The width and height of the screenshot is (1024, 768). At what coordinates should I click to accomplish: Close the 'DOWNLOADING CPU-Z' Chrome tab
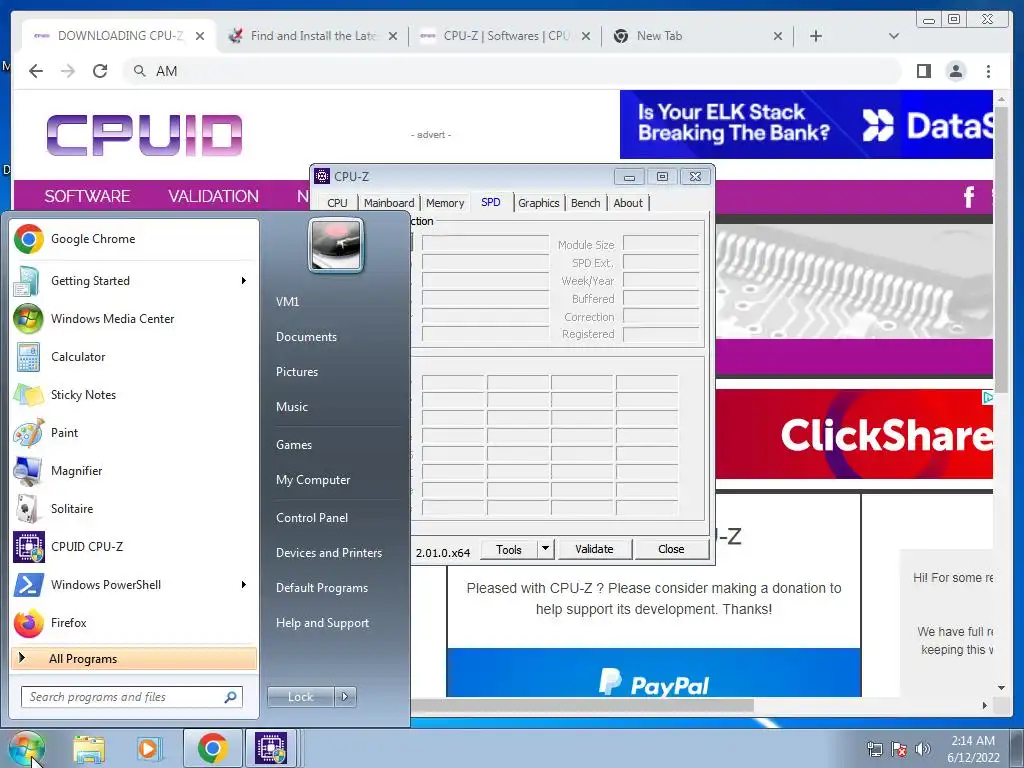point(200,36)
